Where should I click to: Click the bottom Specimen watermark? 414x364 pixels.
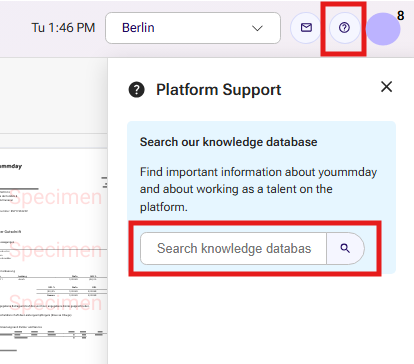coord(55,303)
